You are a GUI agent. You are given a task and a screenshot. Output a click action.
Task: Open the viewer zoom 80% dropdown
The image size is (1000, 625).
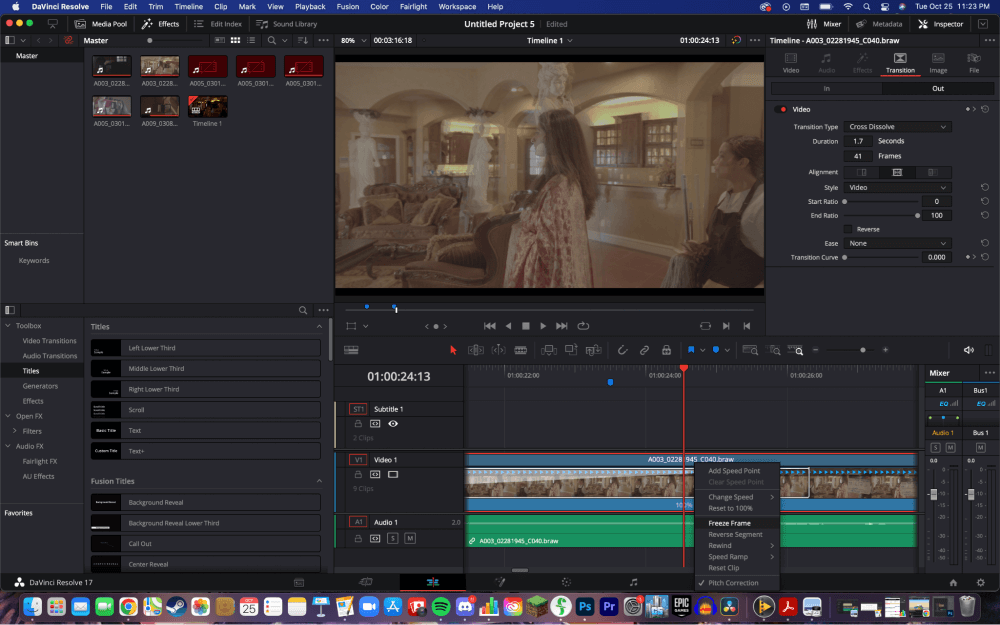353,40
